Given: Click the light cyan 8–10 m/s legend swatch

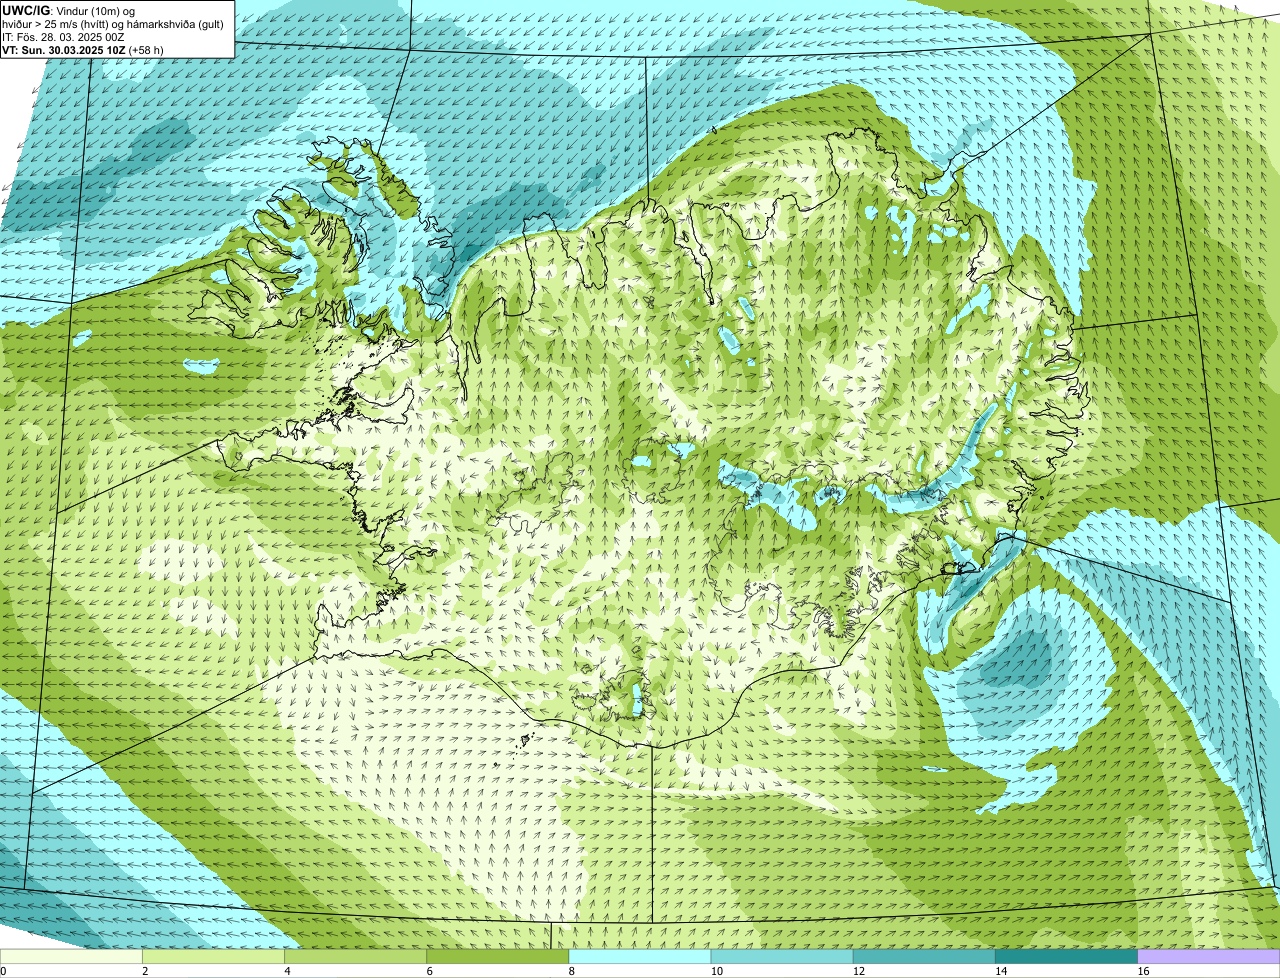Looking at the screenshot, I should 640,957.
